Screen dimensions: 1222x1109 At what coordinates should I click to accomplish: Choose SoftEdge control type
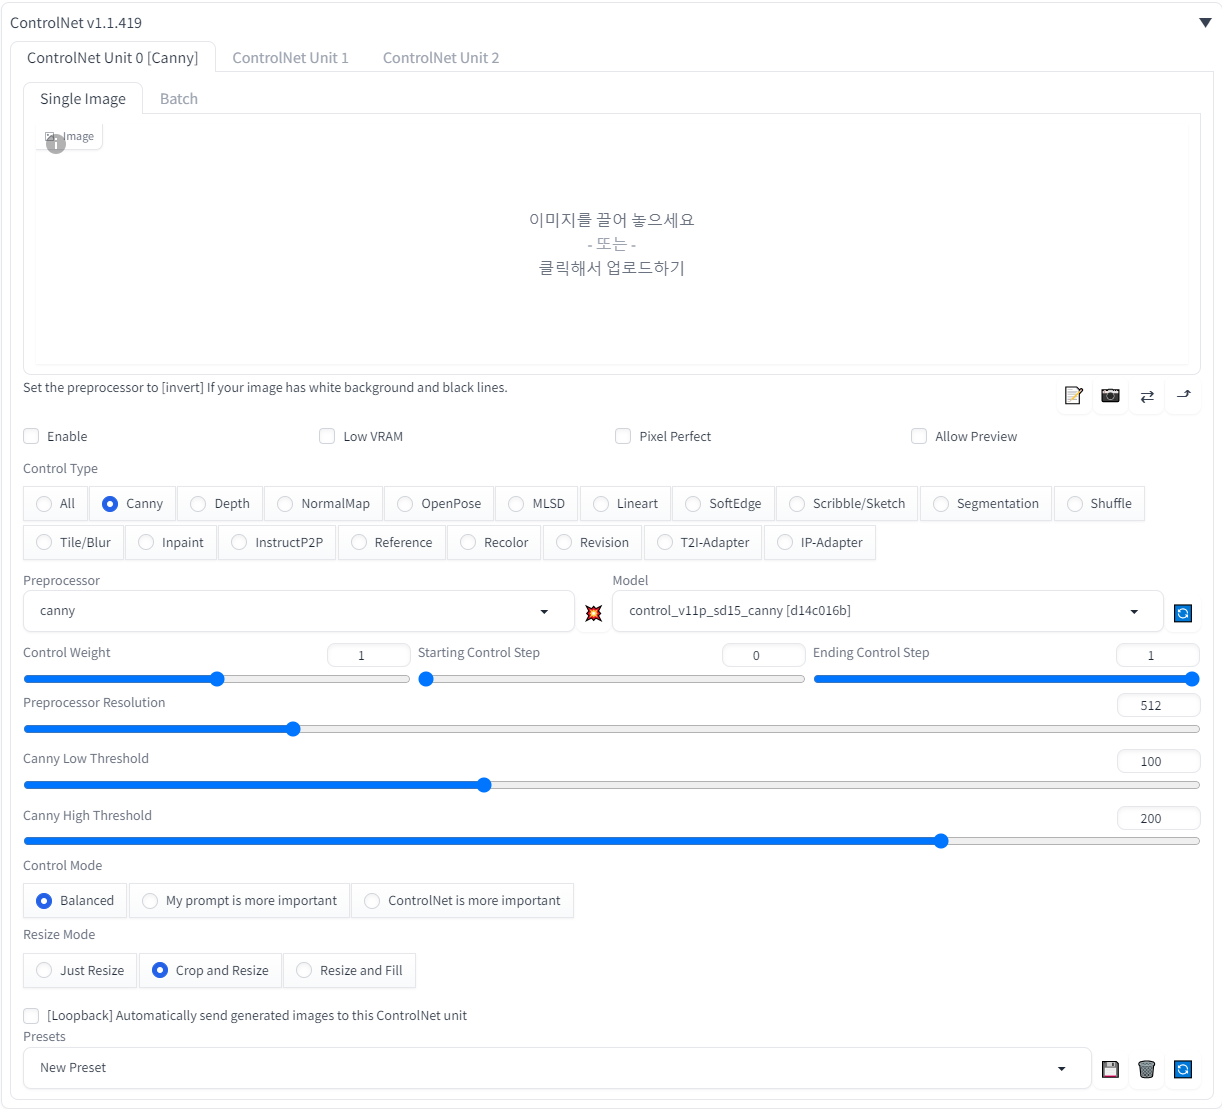(x=724, y=504)
